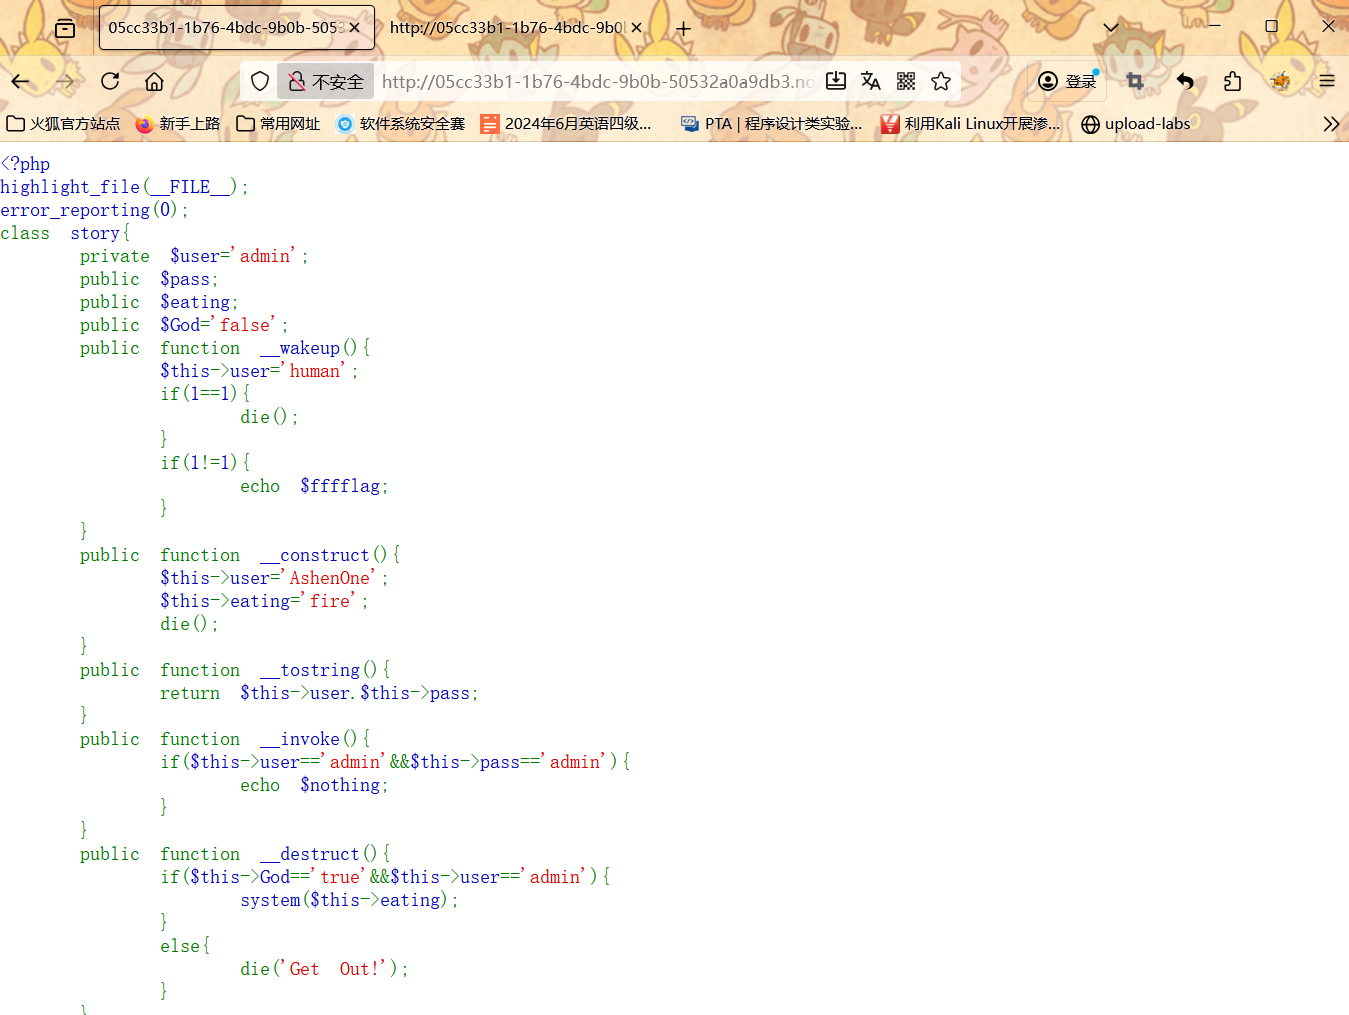The width and height of the screenshot is (1349, 1015).
Task: Click inside the address bar
Action: click(x=600, y=81)
